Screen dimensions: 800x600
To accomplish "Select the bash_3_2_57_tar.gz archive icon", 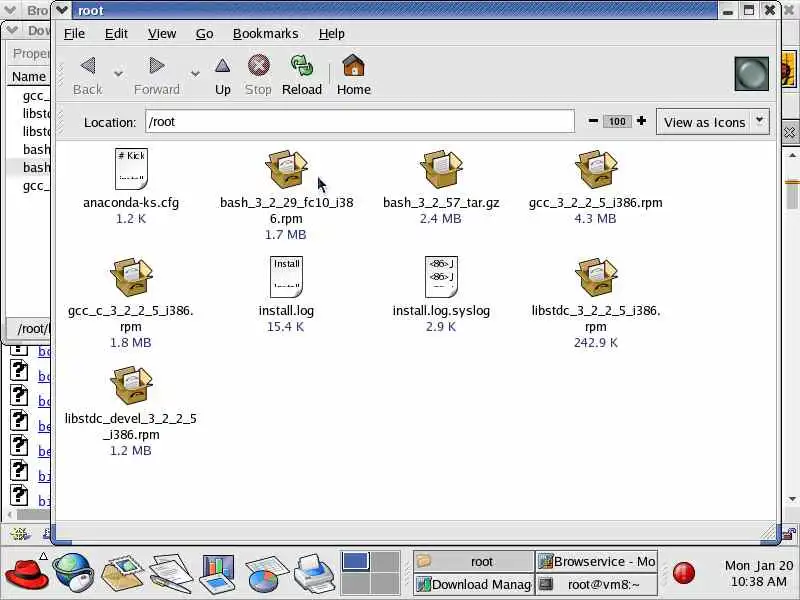I will point(441,169).
